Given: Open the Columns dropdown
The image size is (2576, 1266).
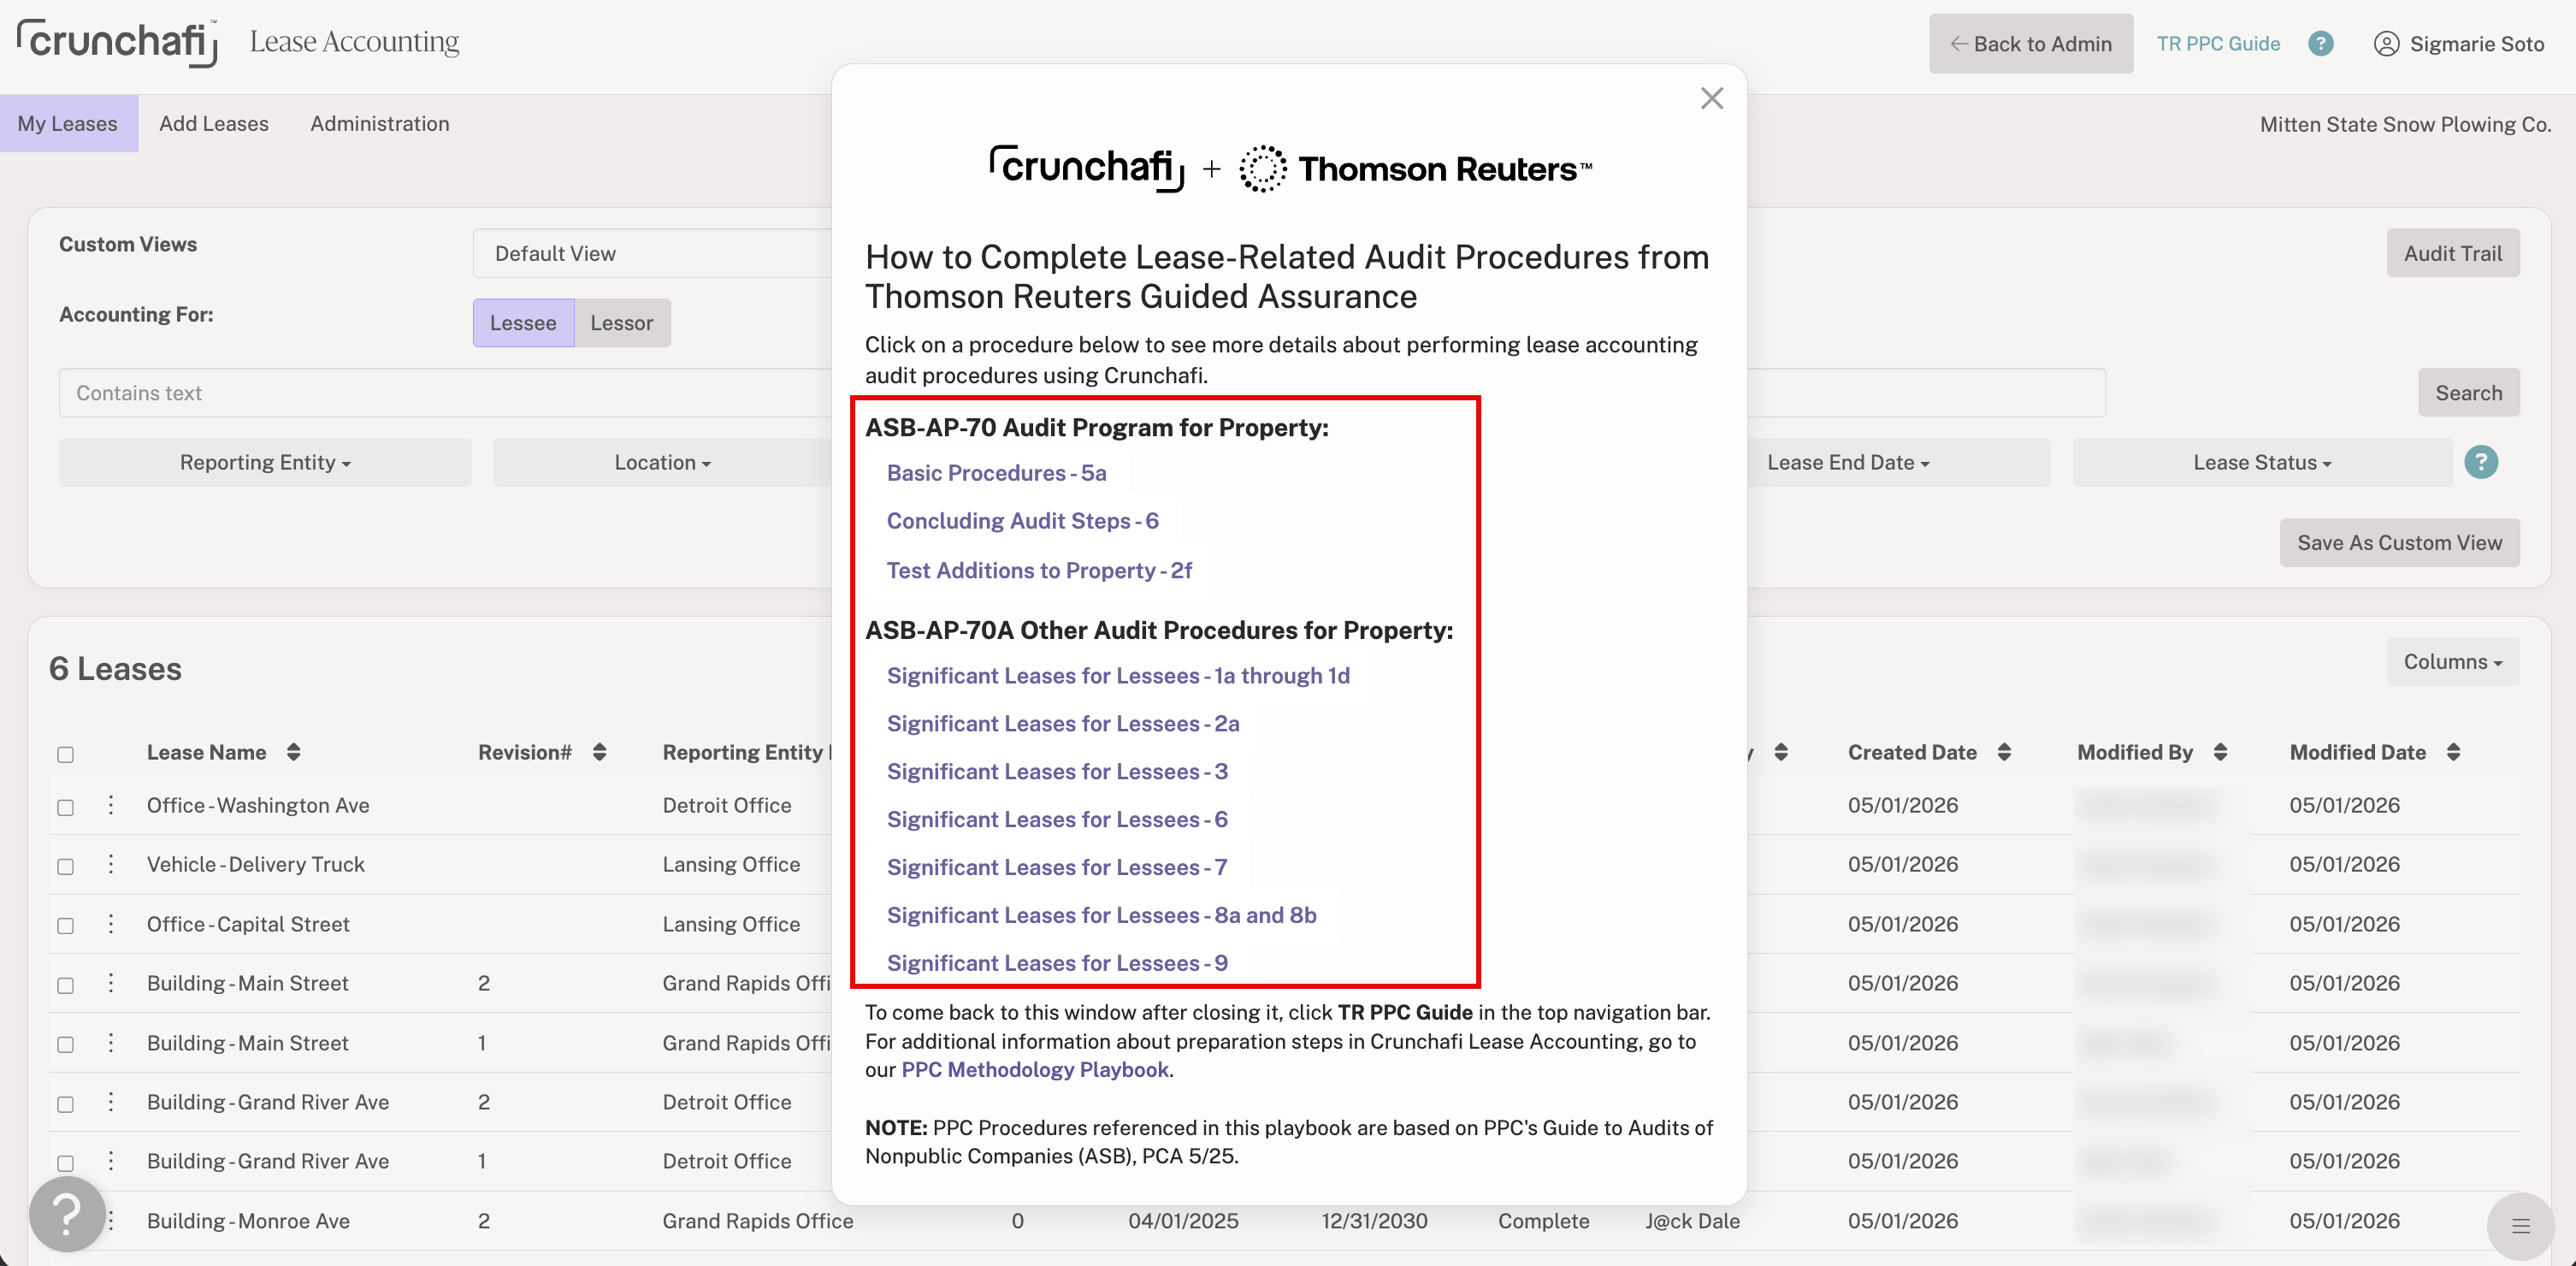Looking at the screenshot, I should (2453, 661).
